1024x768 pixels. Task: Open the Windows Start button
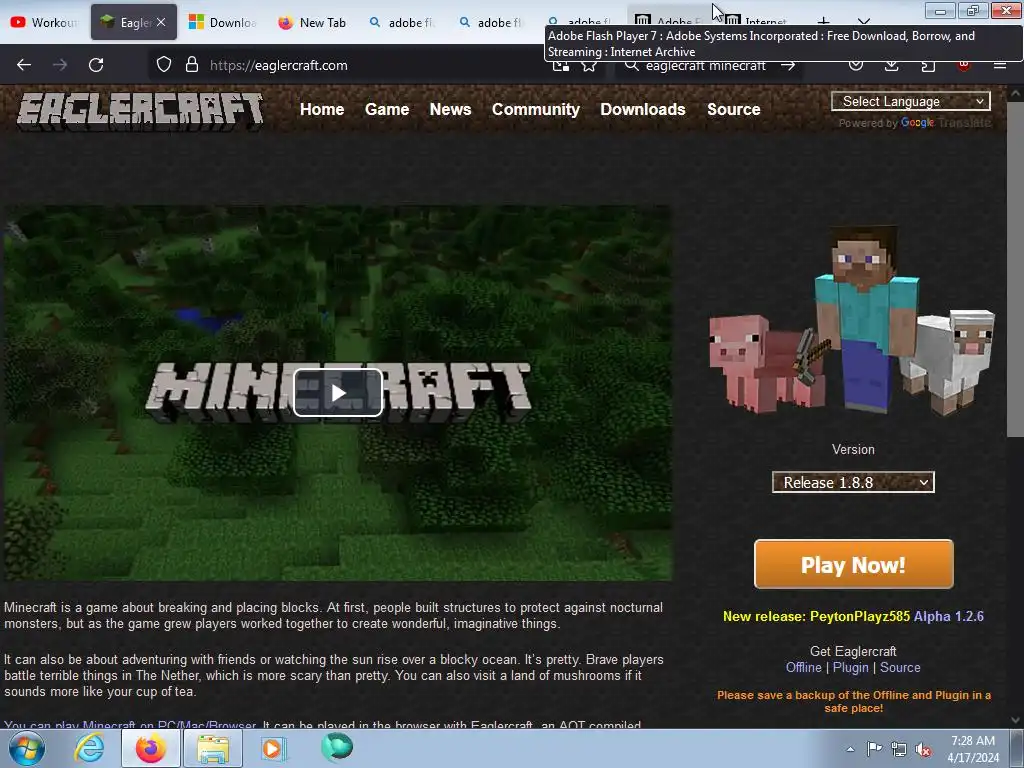tap(27, 748)
